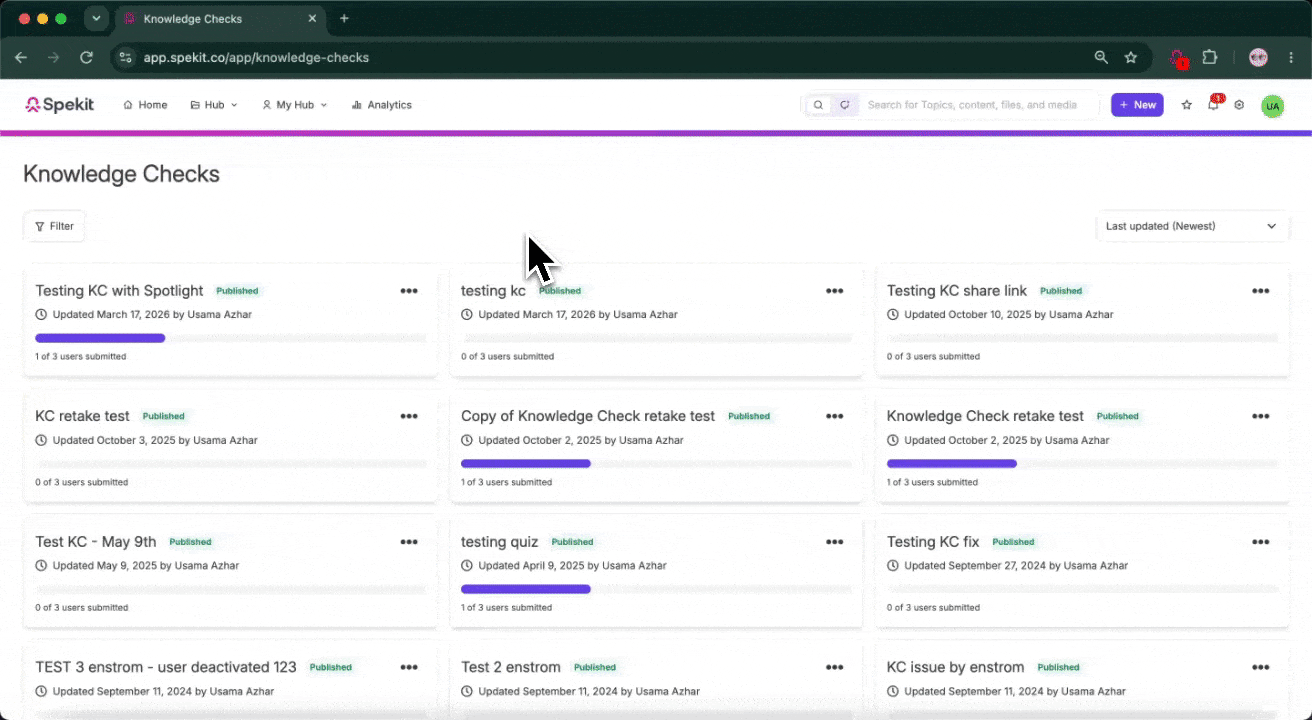Open the Analytics page

381,105
